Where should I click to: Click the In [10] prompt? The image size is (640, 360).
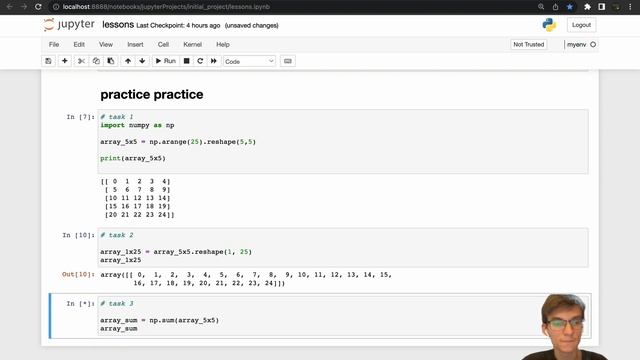click(78, 236)
